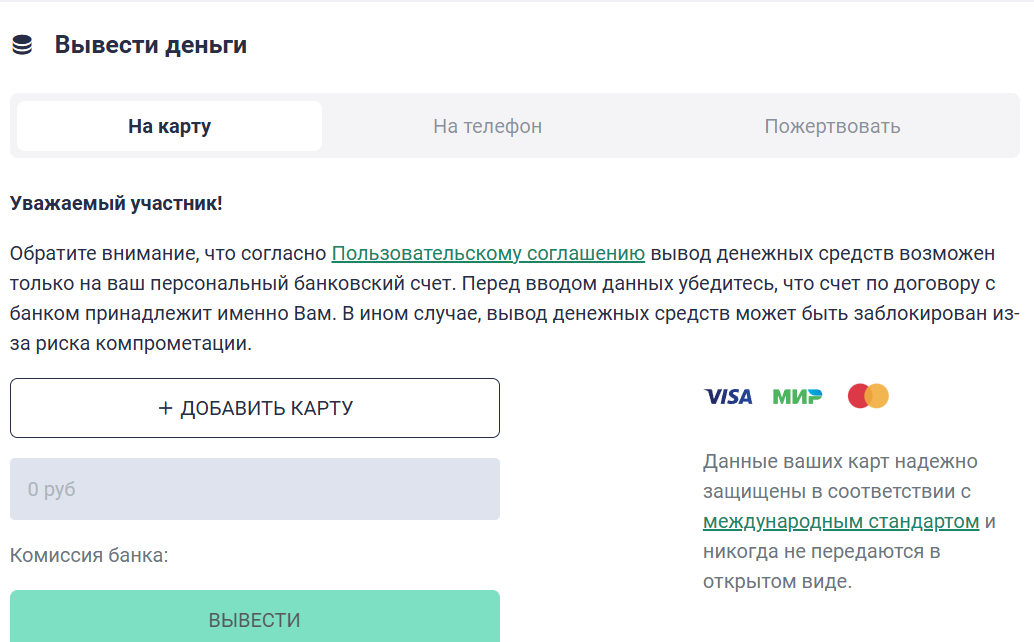Click the coins stack icon

point(22,45)
